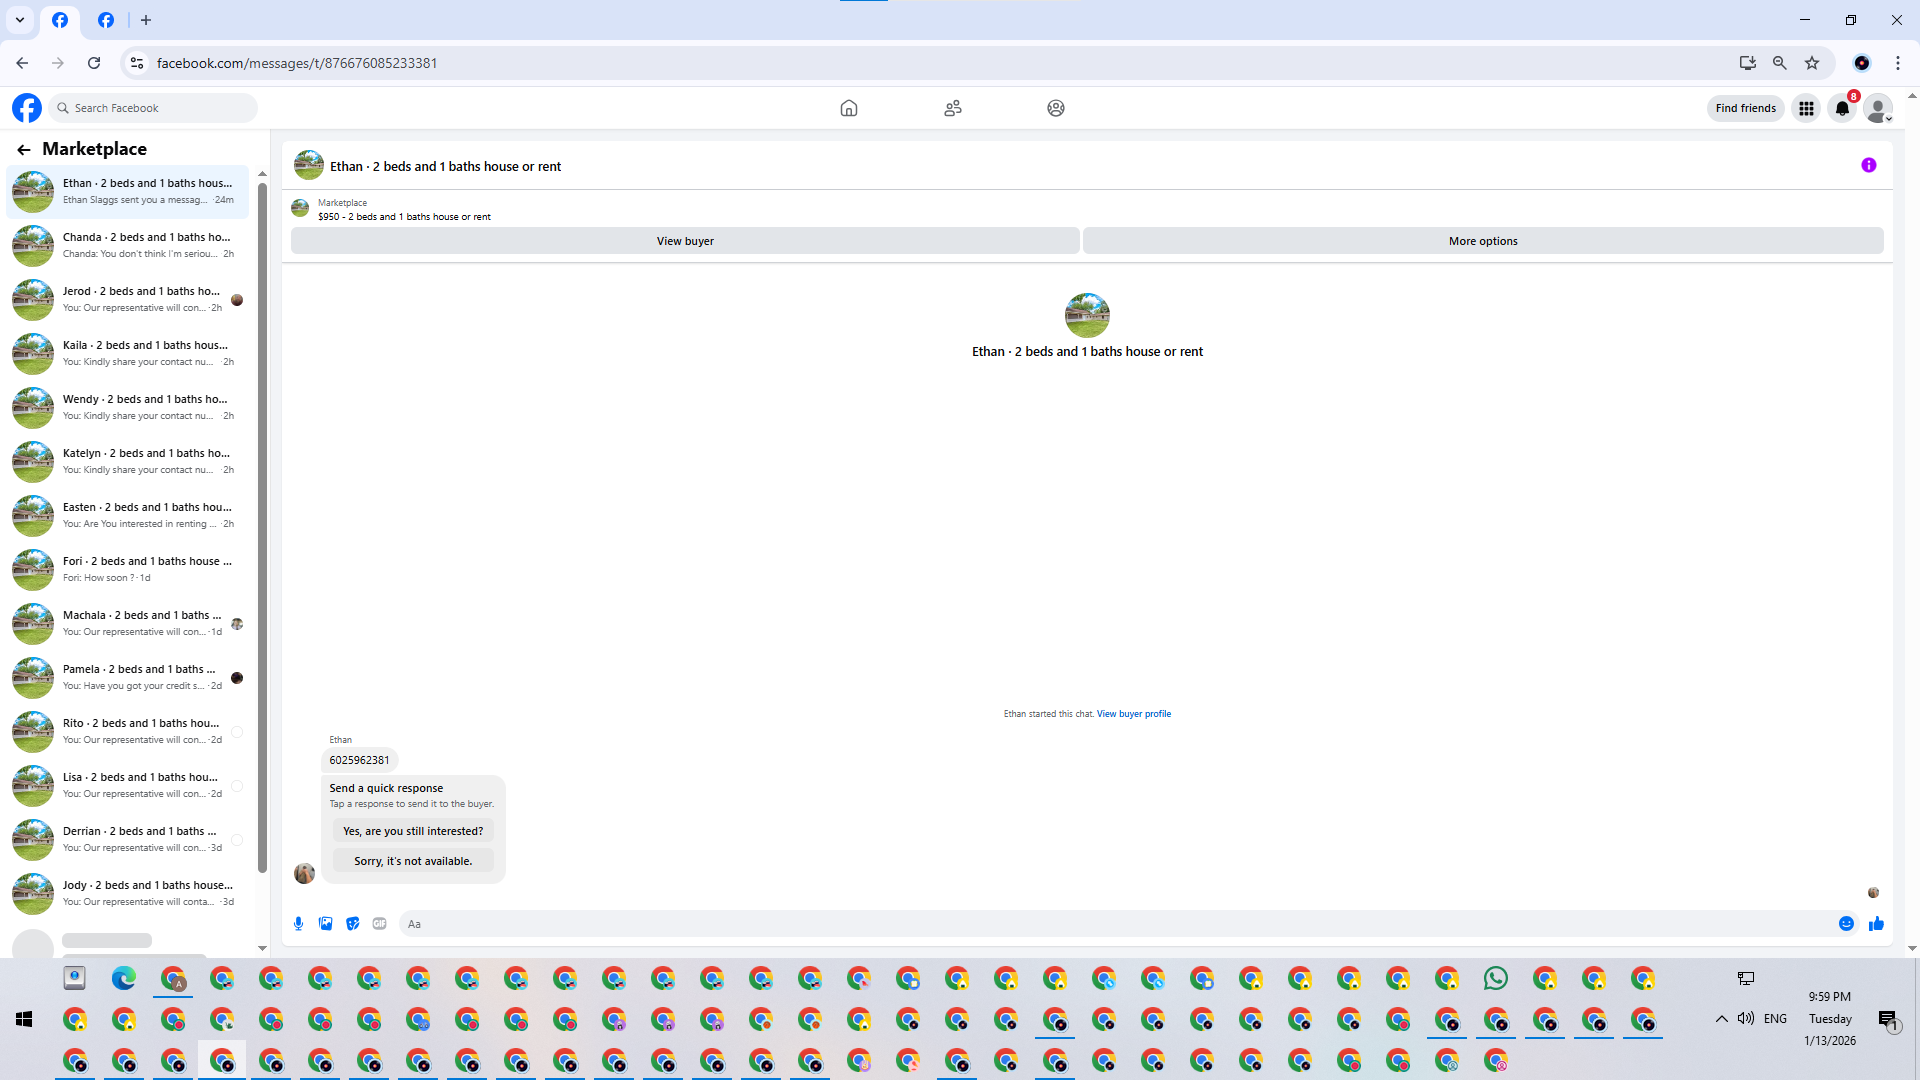This screenshot has height=1080, width=1920.
Task: Open the browser tab search dropdown
Action: click(20, 20)
